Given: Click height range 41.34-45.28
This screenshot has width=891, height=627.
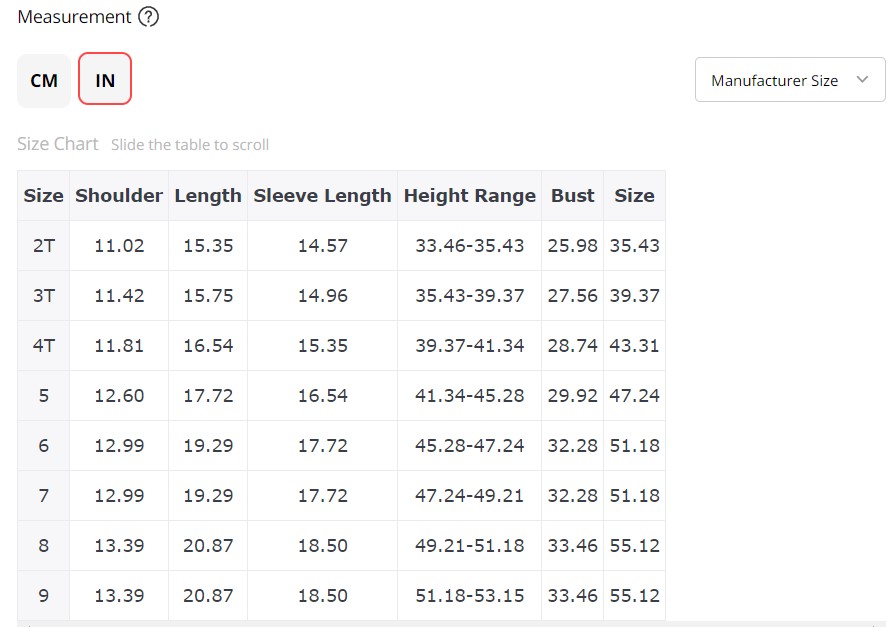Looking at the screenshot, I should pos(469,396).
